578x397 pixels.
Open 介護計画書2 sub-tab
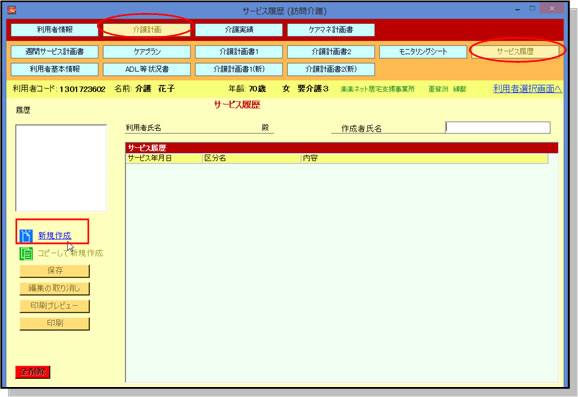(331, 52)
